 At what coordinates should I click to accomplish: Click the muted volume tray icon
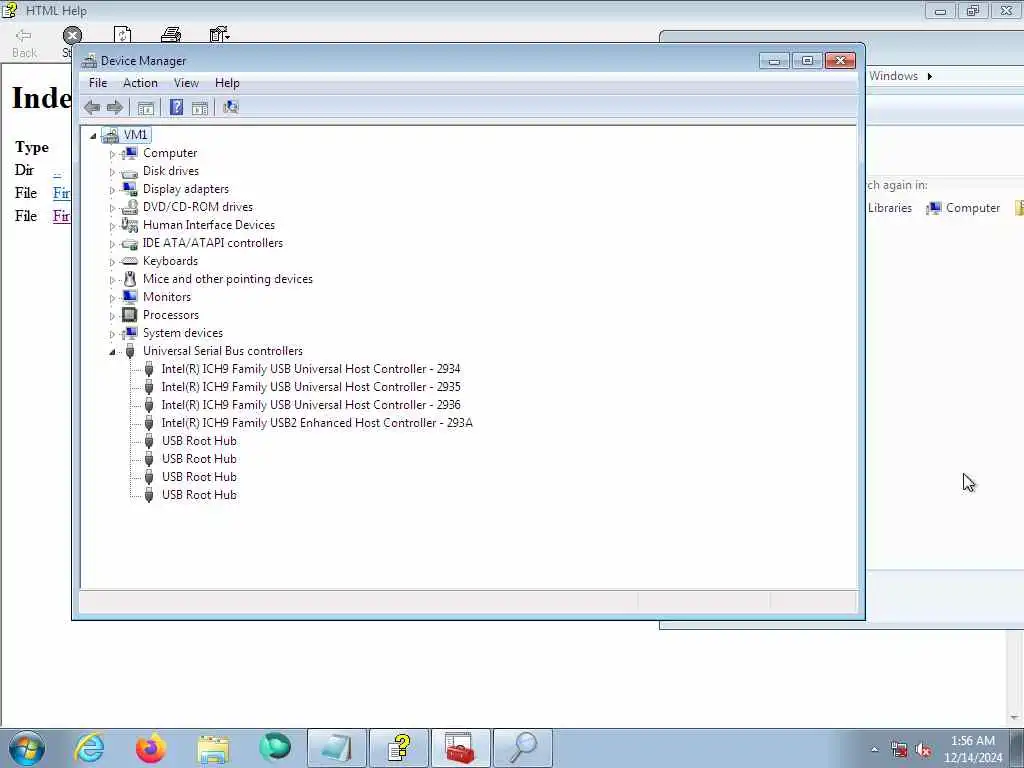[x=923, y=750]
